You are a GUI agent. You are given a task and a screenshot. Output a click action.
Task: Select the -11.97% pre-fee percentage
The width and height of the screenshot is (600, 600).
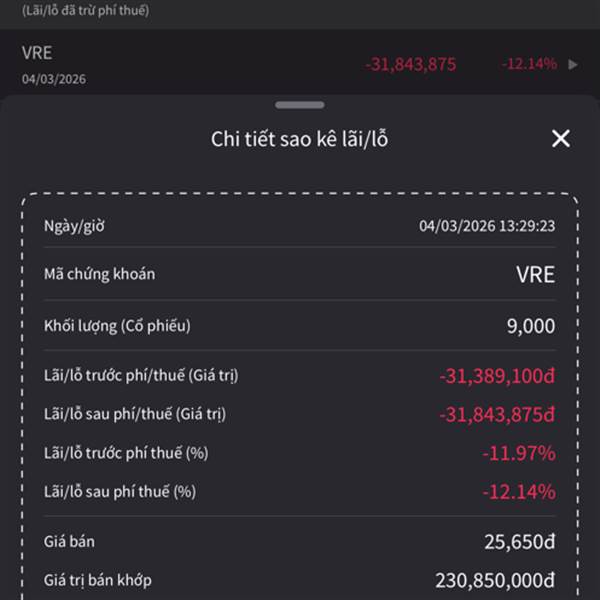click(519, 453)
